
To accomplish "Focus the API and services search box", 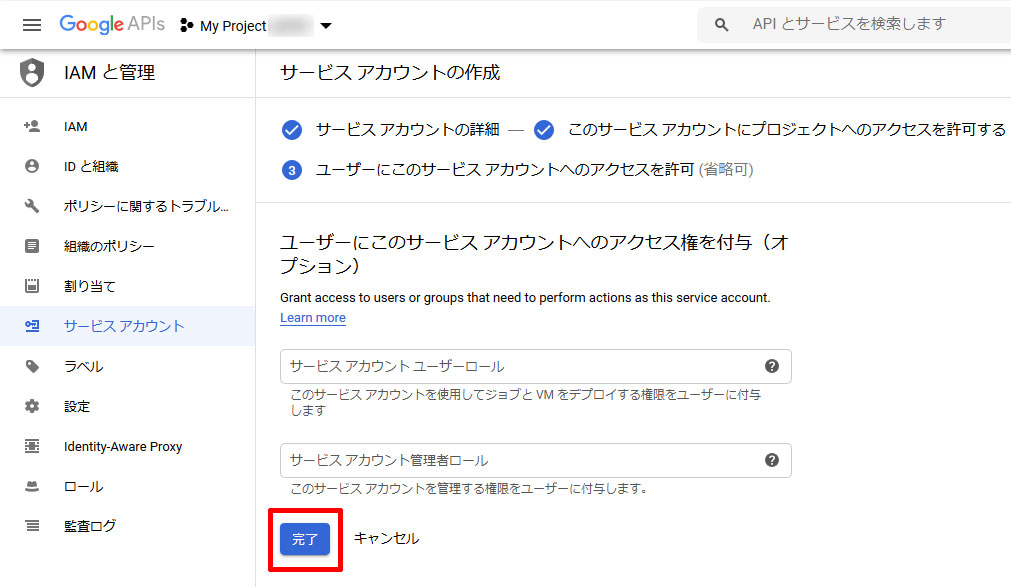I will click(854, 25).
